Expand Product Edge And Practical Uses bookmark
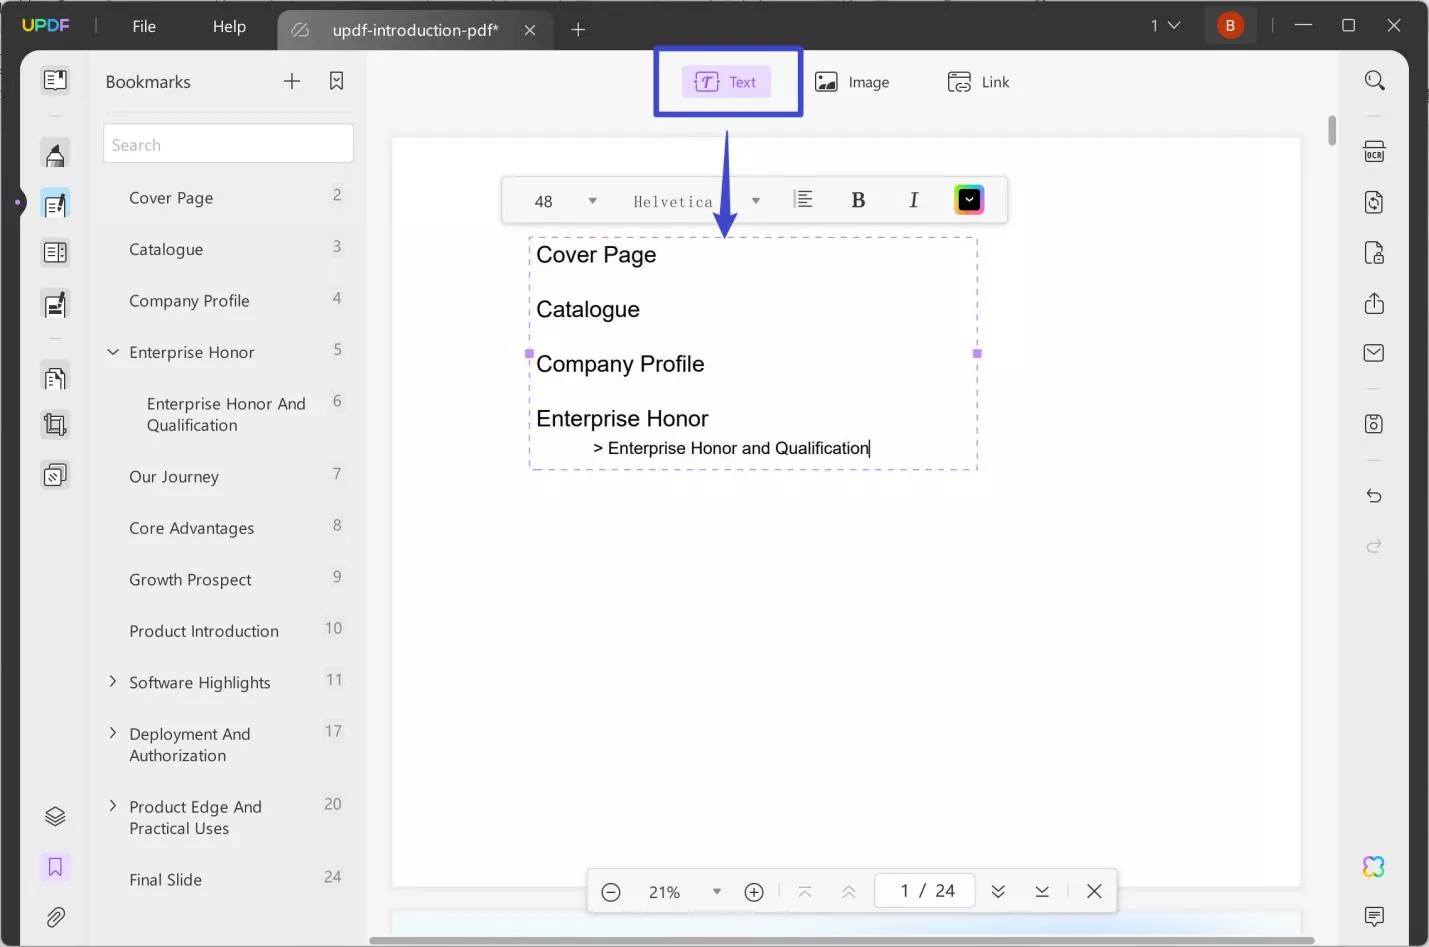 pyautogui.click(x=113, y=805)
